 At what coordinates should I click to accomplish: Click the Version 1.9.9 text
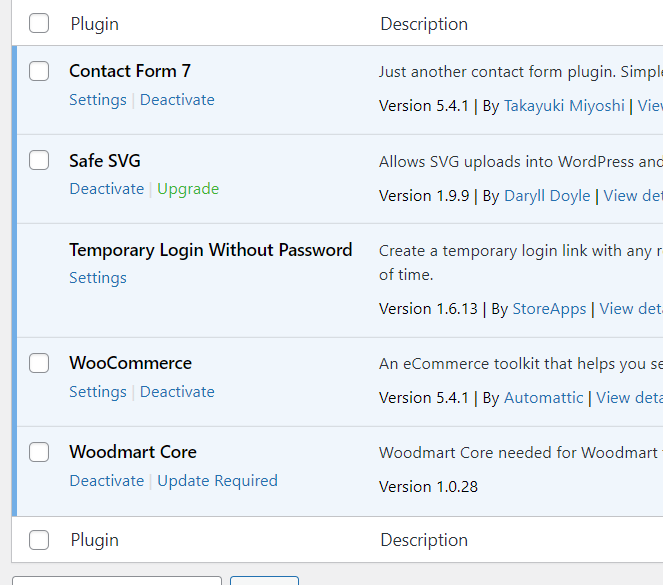tap(424, 196)
